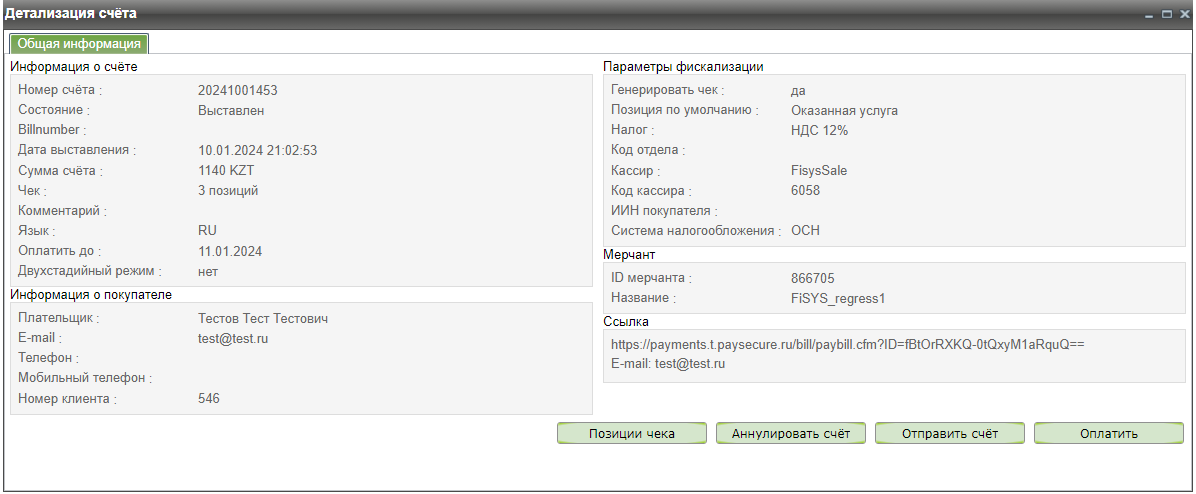Switch to the Общая информация tab
The height and width of the screenshot is (494, 1196).
click(79, 43)
